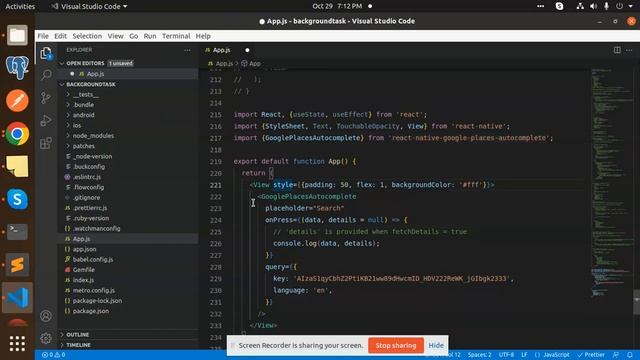Image resolution: width=640 pixels, height=360 pixels.
Task: Open the Search view in activity bar
Action: click(x=46, y=75)
